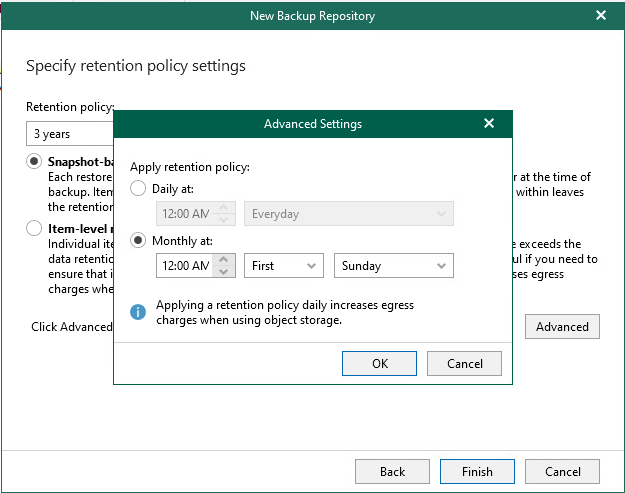Choose Snapshot-based retention radio button

34,161
